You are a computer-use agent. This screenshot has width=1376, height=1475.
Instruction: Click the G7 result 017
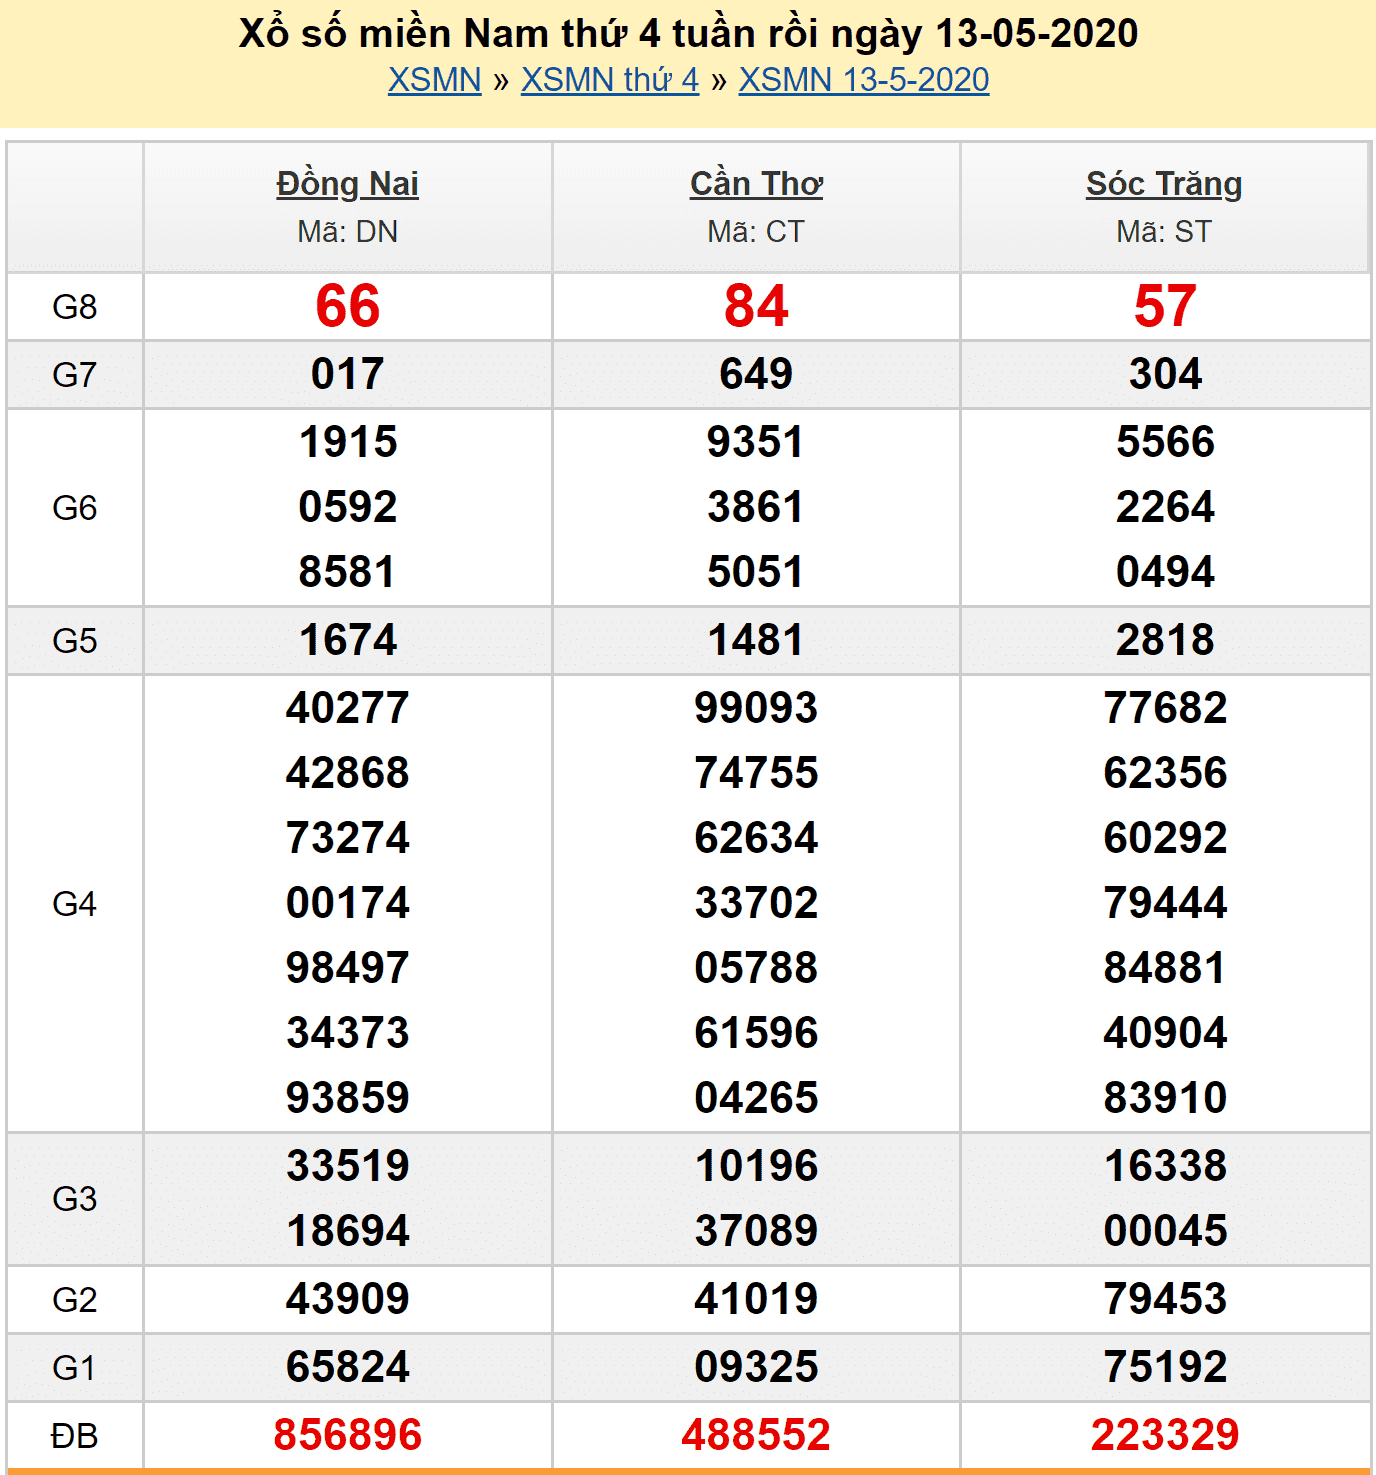pos(348,374)
